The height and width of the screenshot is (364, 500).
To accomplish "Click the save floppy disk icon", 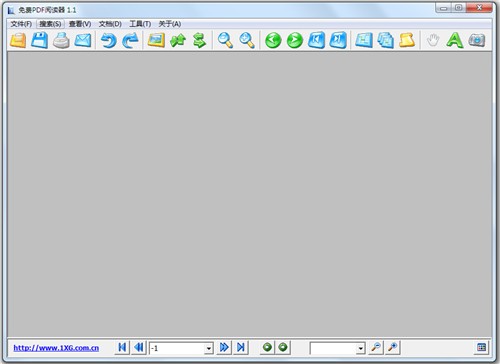I will (x=40, y=40).
